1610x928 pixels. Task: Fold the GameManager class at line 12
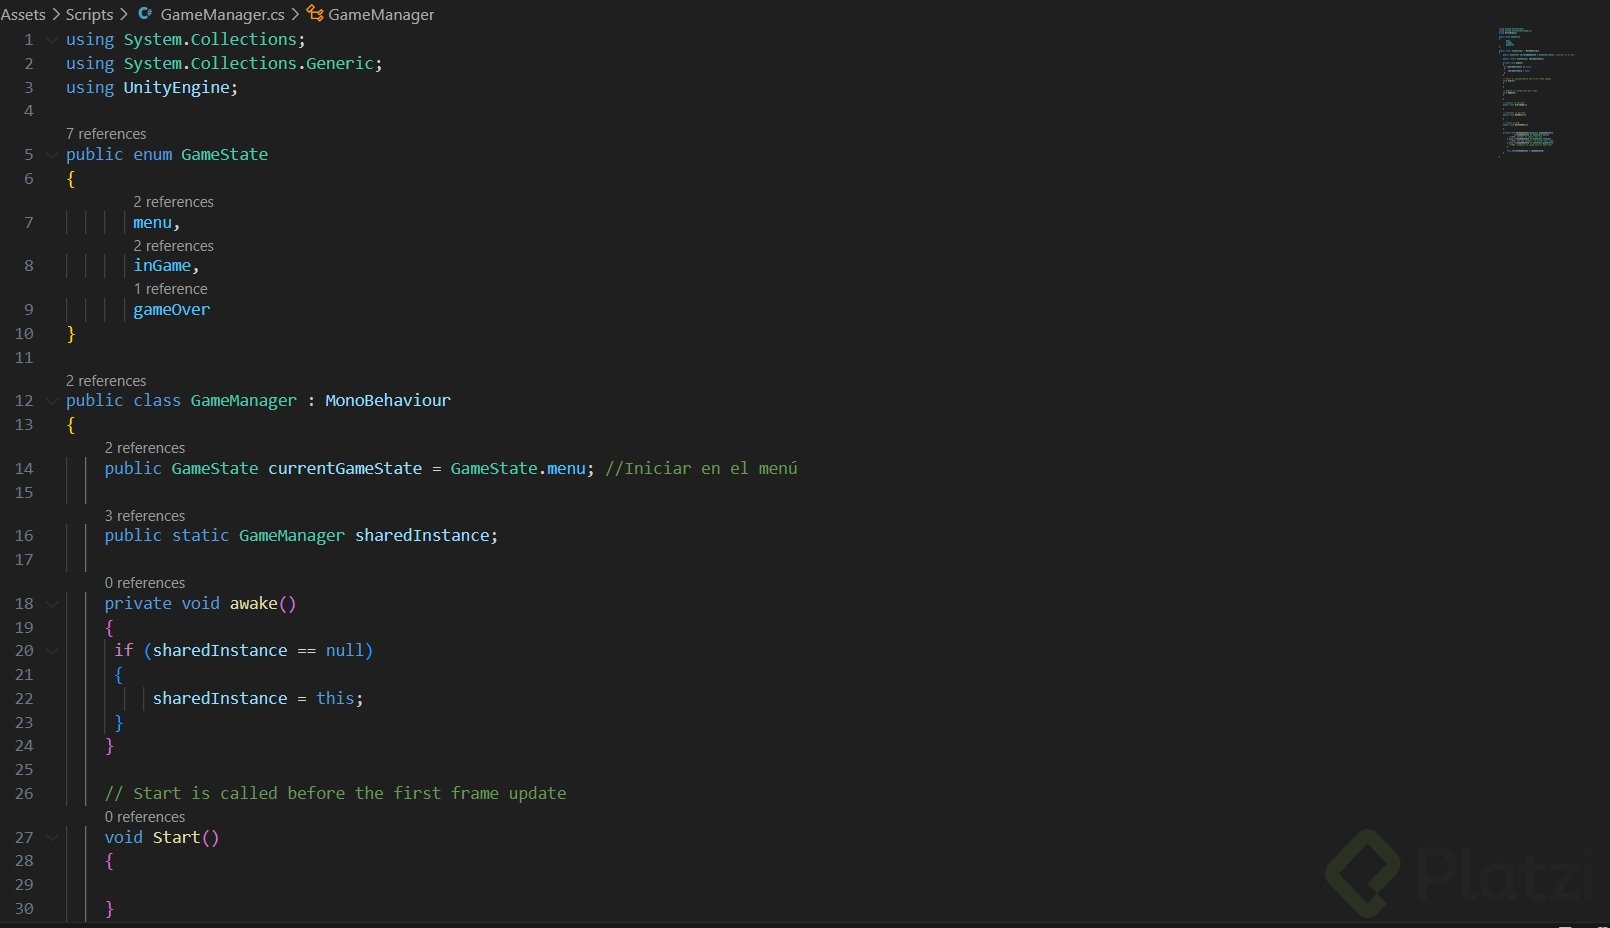(52, 401)
